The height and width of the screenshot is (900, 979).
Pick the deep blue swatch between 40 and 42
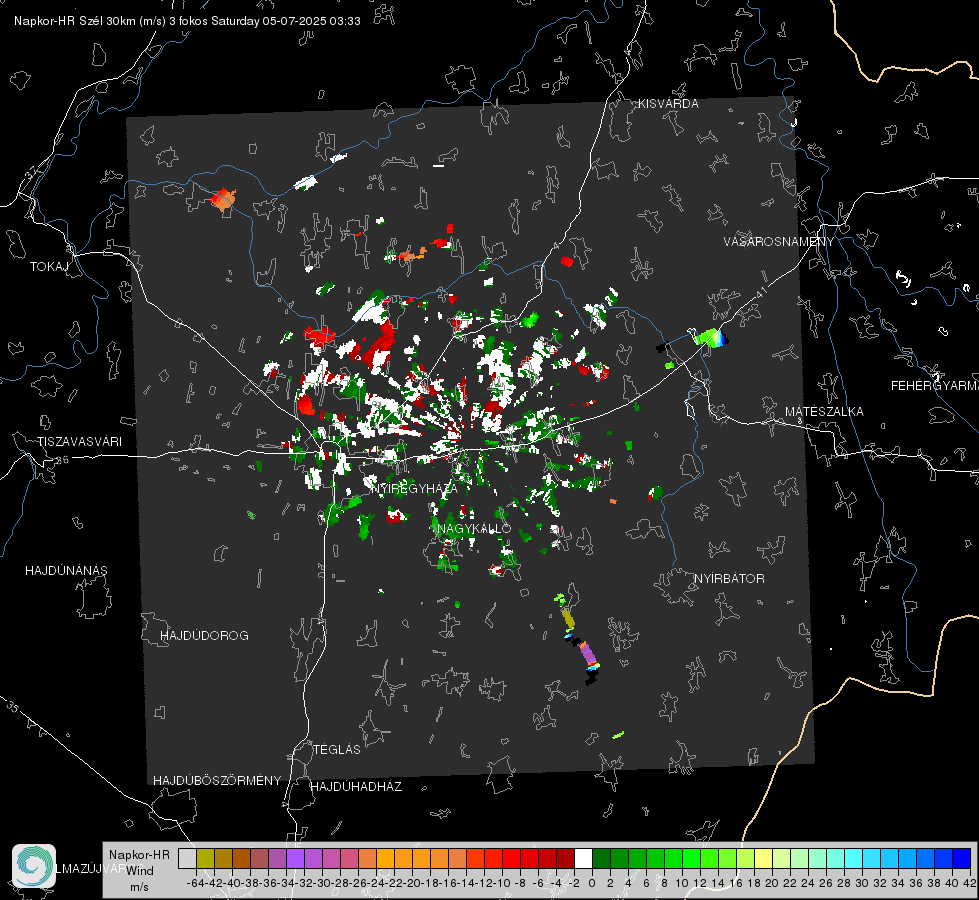point(962,858)
